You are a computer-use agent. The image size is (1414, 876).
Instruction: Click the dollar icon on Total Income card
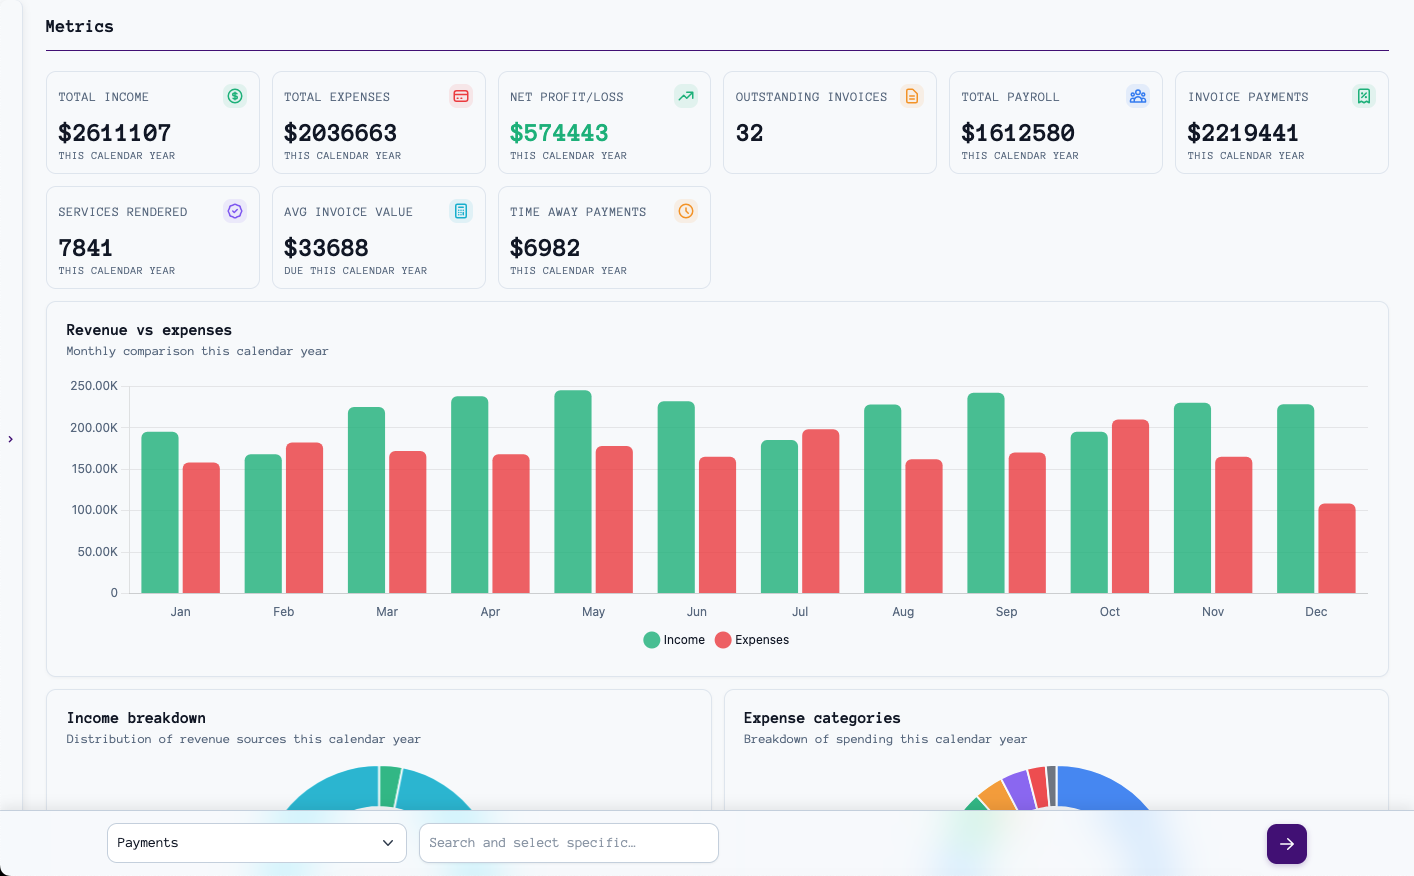[235, 96]
